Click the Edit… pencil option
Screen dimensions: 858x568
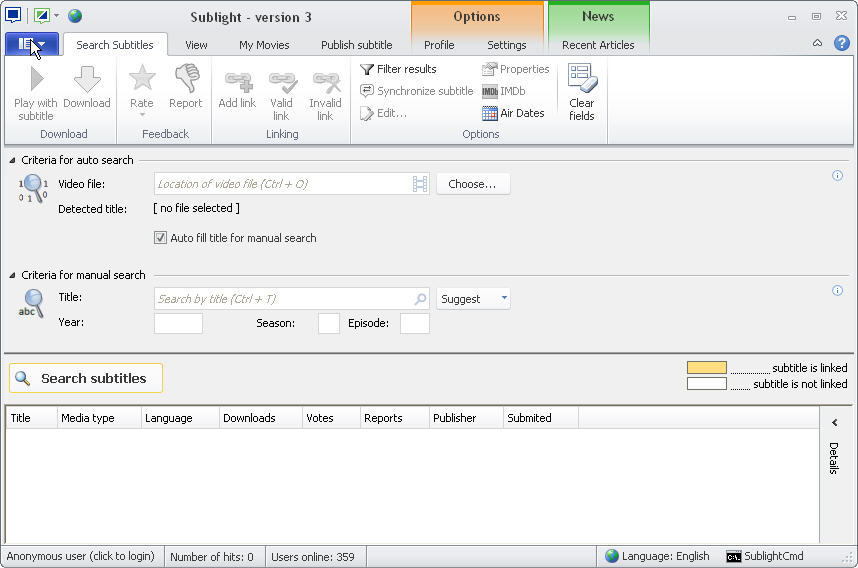384,113
